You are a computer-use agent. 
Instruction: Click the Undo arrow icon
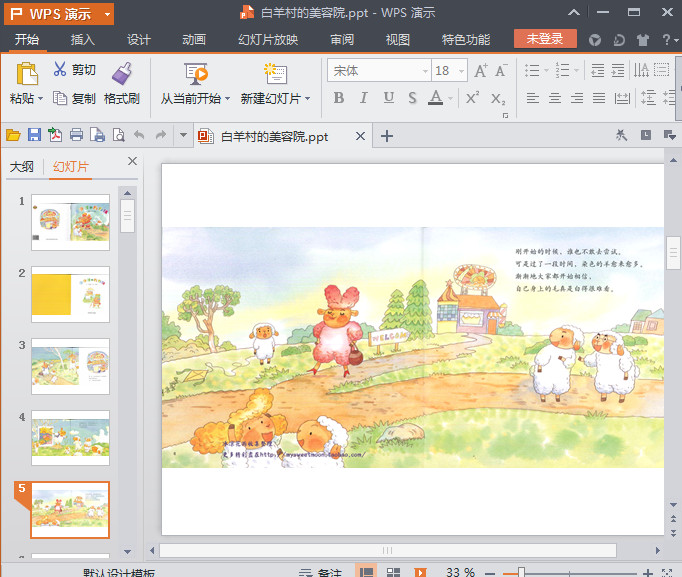(139, 136)
